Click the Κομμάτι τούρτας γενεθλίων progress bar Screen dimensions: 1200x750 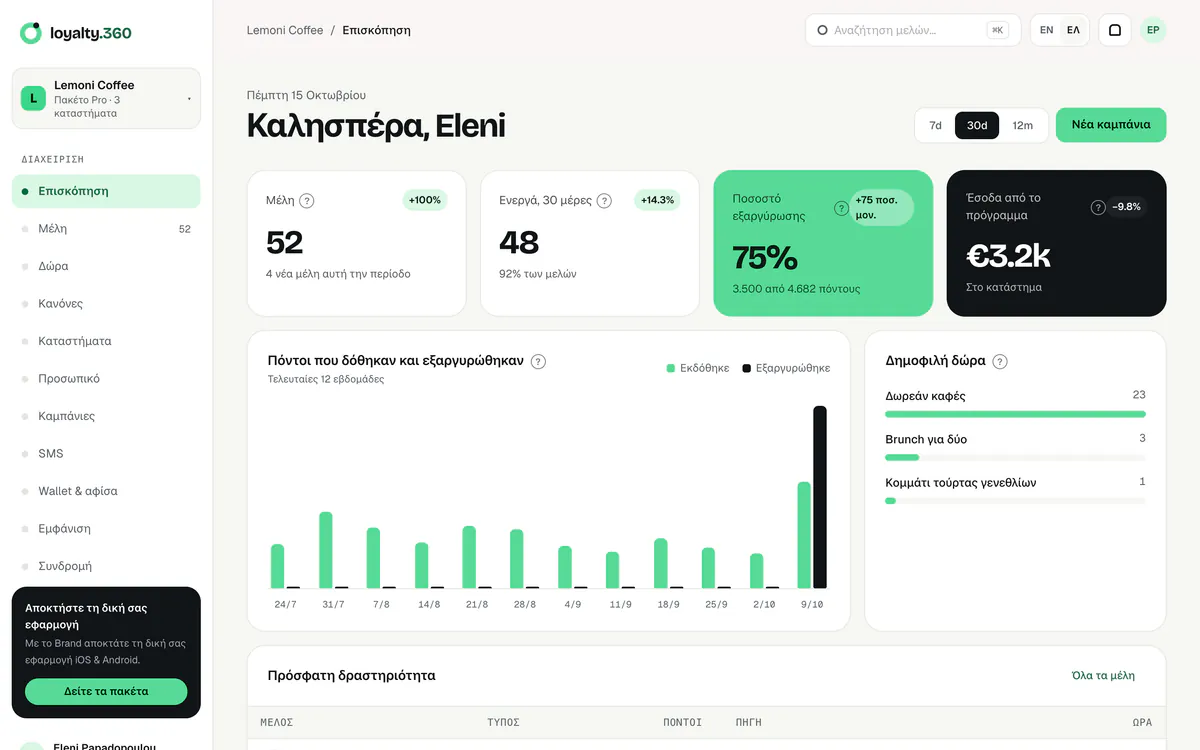(1015, 501)
